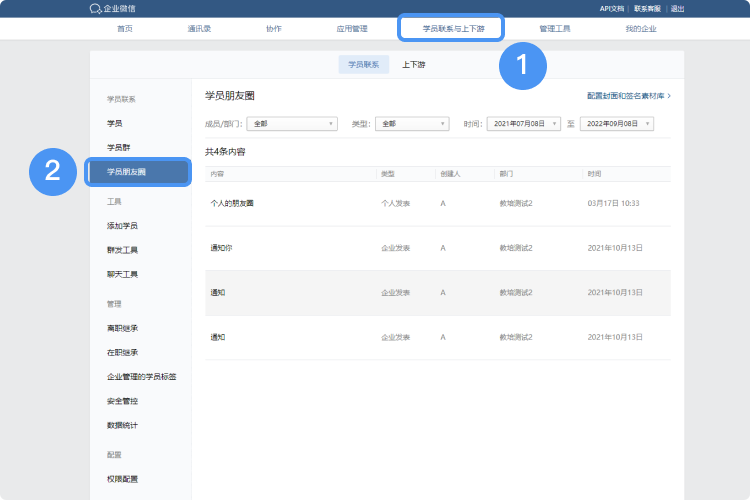Click 教培测试2 in the 个人的朋友圈 row
This screenshot has height=500, width=750.
coord(516,203)
